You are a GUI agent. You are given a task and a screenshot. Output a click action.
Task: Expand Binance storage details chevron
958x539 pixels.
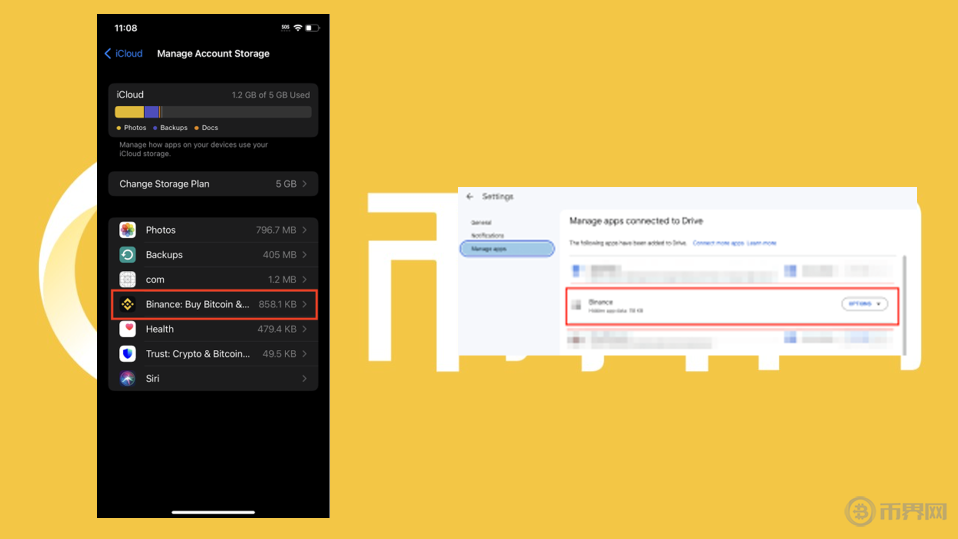pos(305,304)
